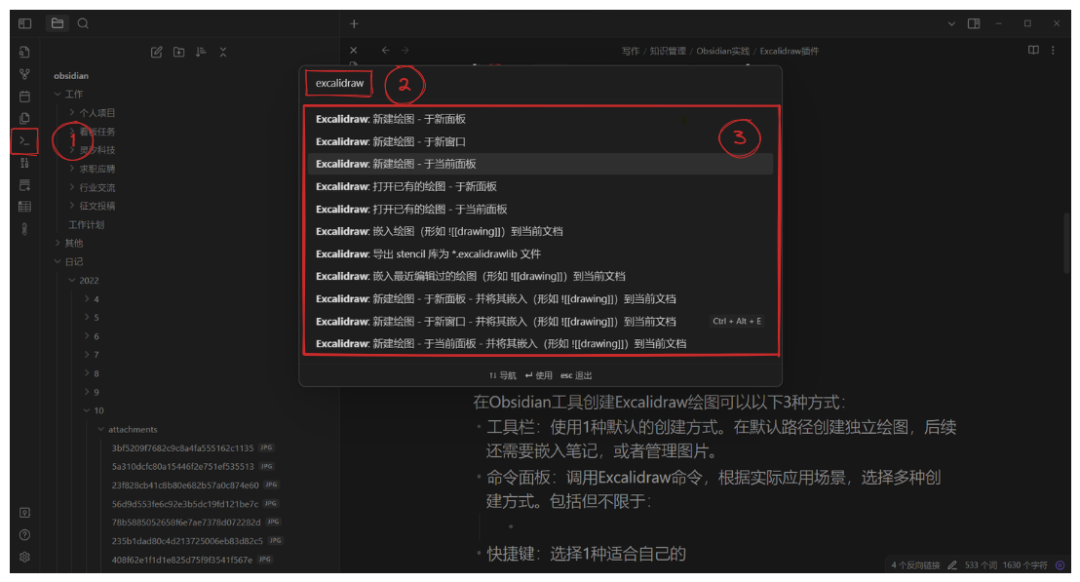Select Excalidraw: 新建绘图 - 于新面板
This screenshot has height=582, width=1080.
[x=540, y=119]
